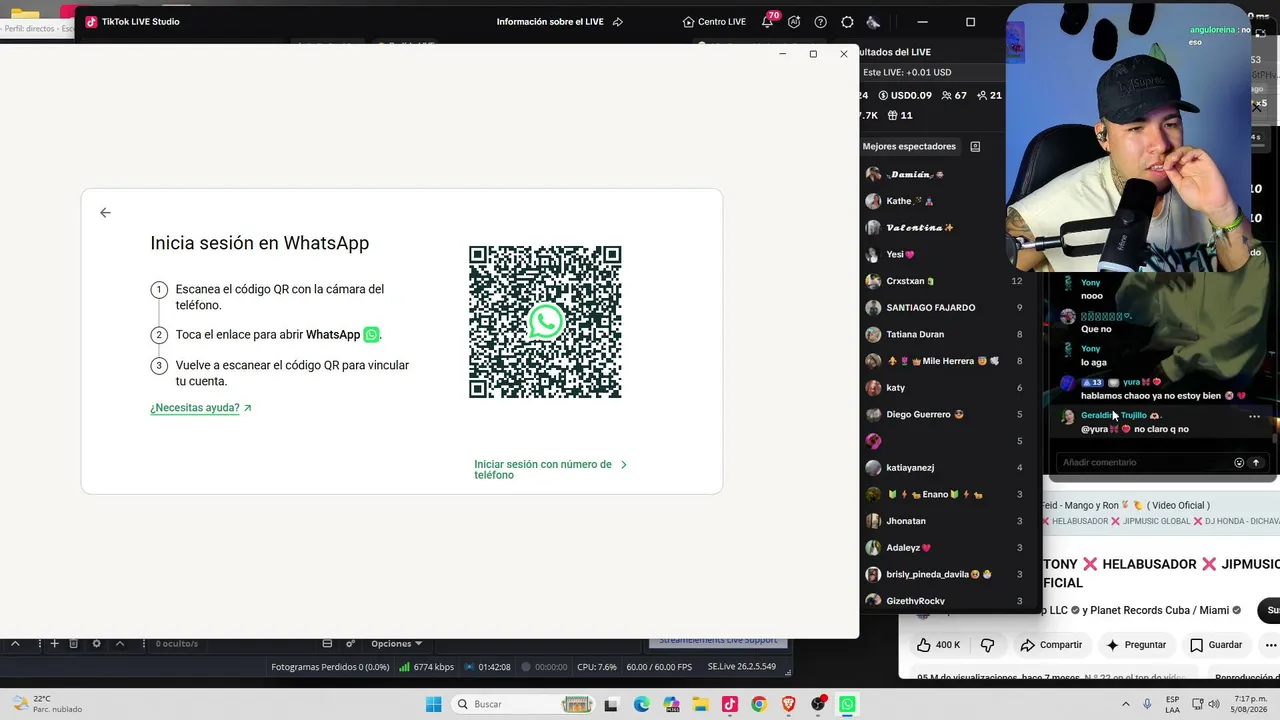Open File Explorer from the taskbar
1280x720 pixels.
tap(701, 704)
